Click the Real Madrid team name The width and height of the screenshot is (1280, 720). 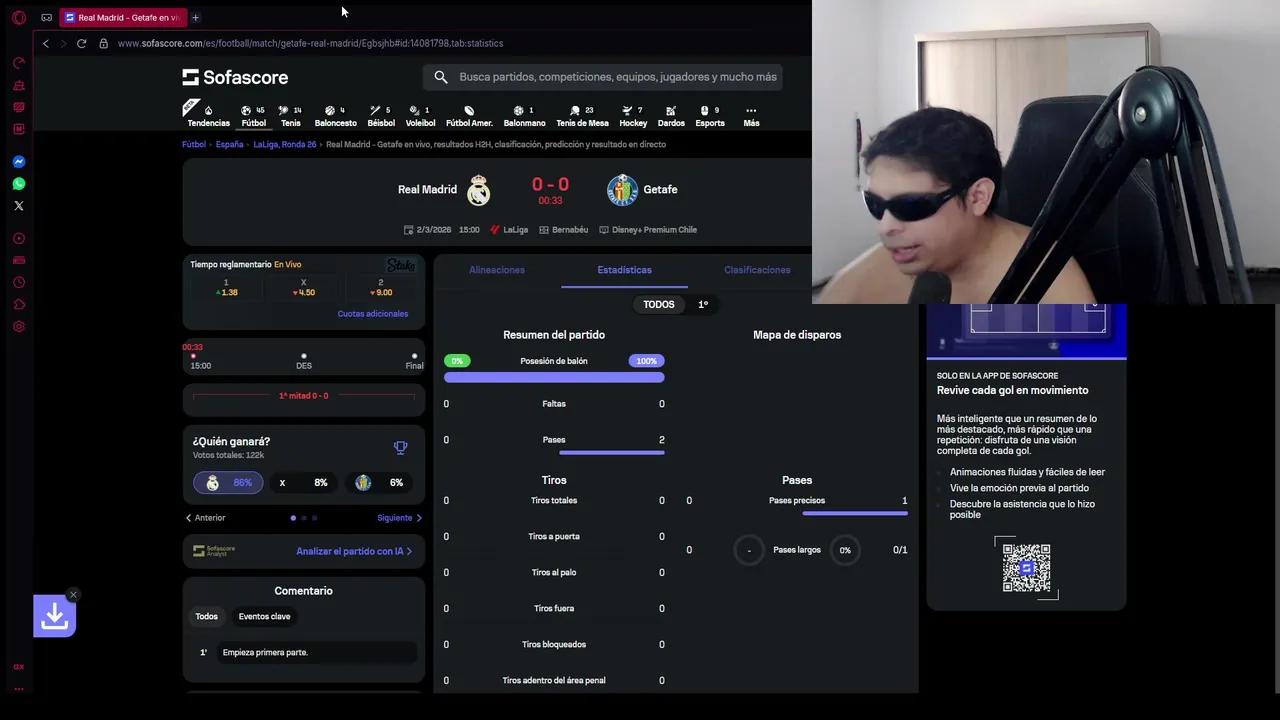pos(427,190)
